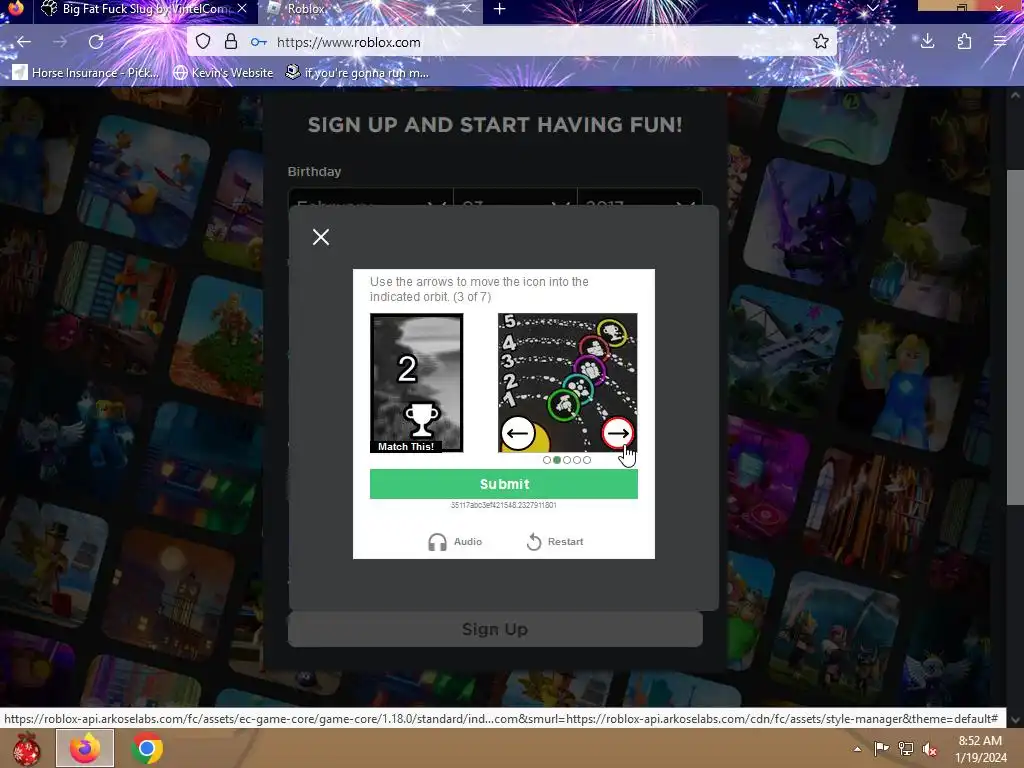Open the Firefox hamburger menu
Viewport: 1024px width, 768px height.
click(1000, 42)
